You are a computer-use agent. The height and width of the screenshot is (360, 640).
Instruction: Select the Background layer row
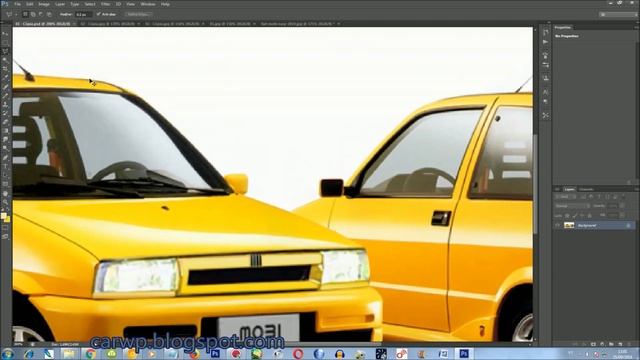pos(595,225)
